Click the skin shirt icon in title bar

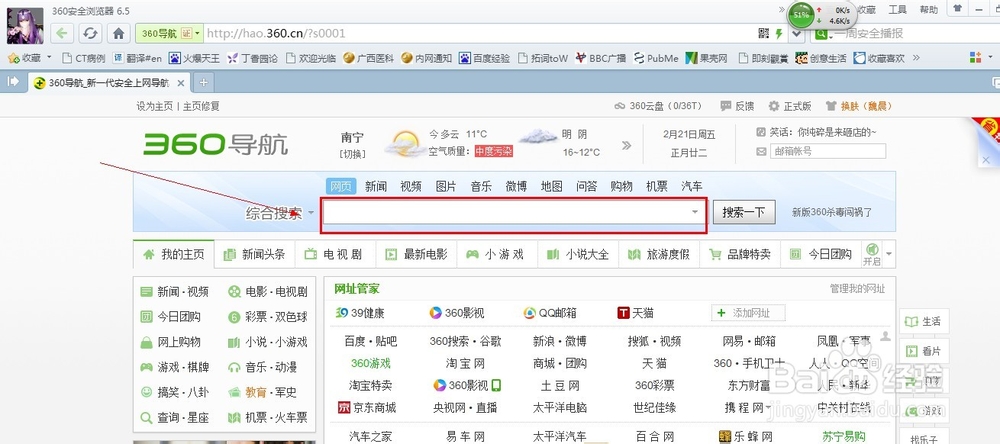pos(957,9)
